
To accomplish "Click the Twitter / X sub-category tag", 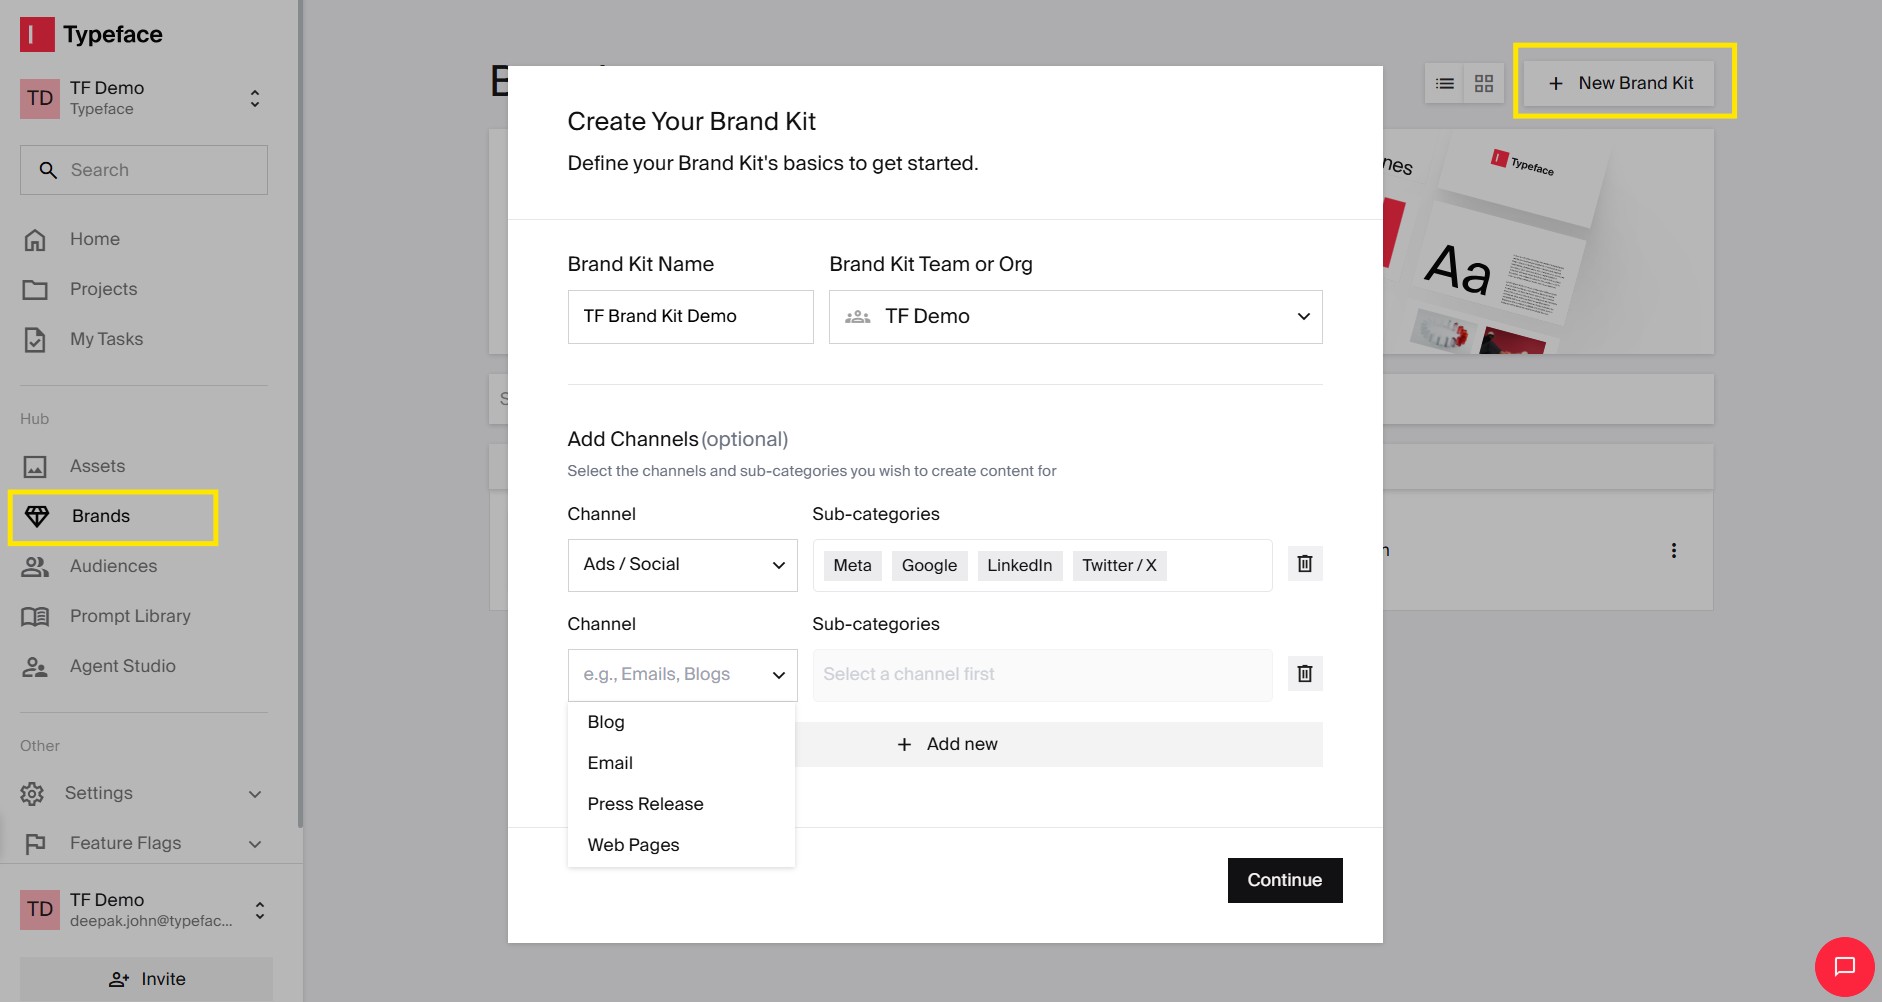I will 1120,565.
